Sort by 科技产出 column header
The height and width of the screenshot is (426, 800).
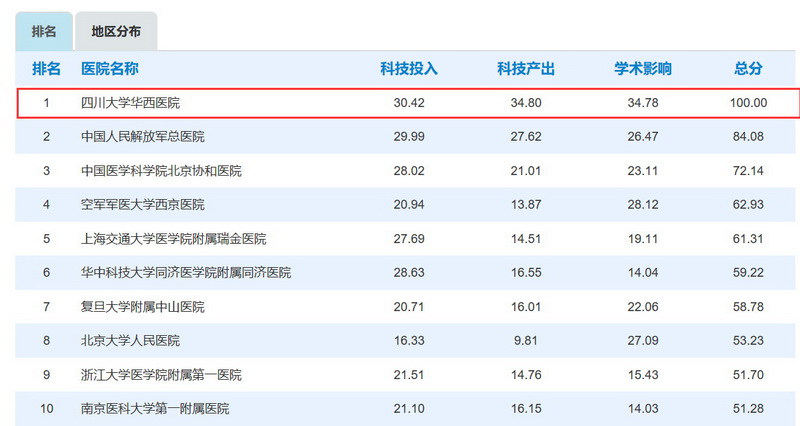[526, 68]
